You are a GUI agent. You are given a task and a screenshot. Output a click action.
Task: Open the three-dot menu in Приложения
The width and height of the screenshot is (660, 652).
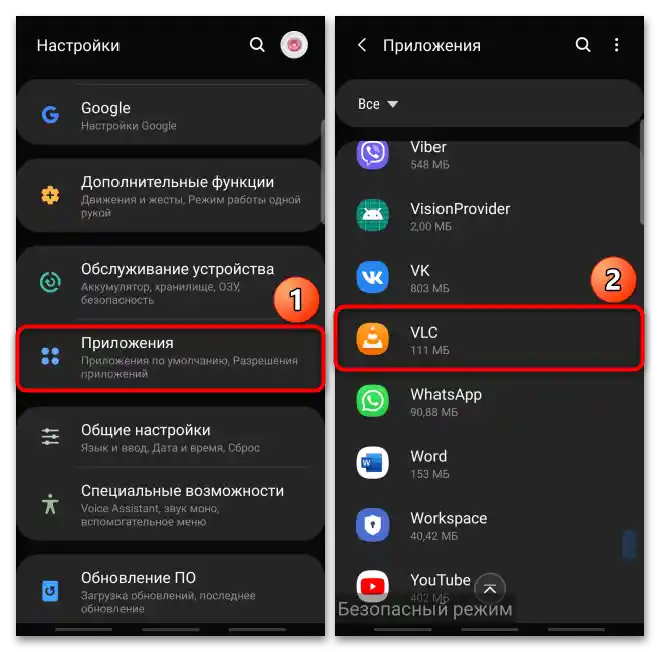click(616, 45)
